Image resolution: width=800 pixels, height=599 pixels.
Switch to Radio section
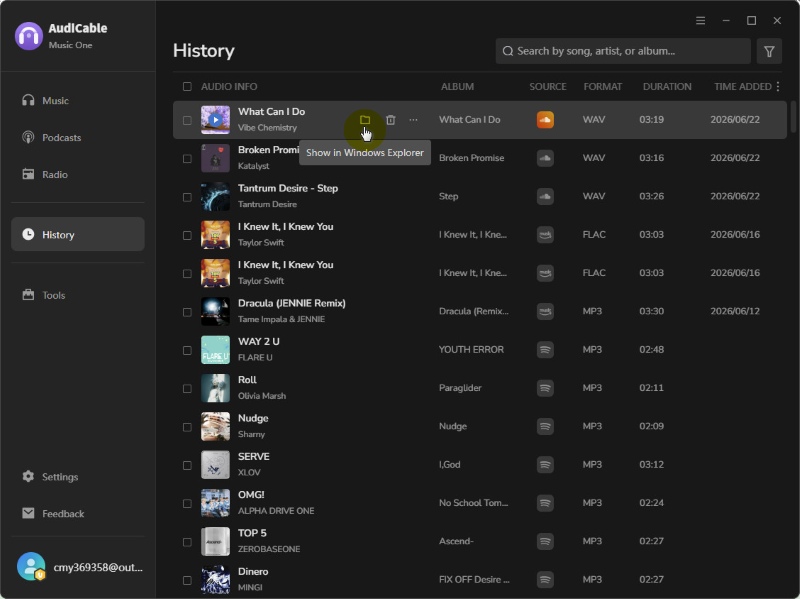click(78, 174)
